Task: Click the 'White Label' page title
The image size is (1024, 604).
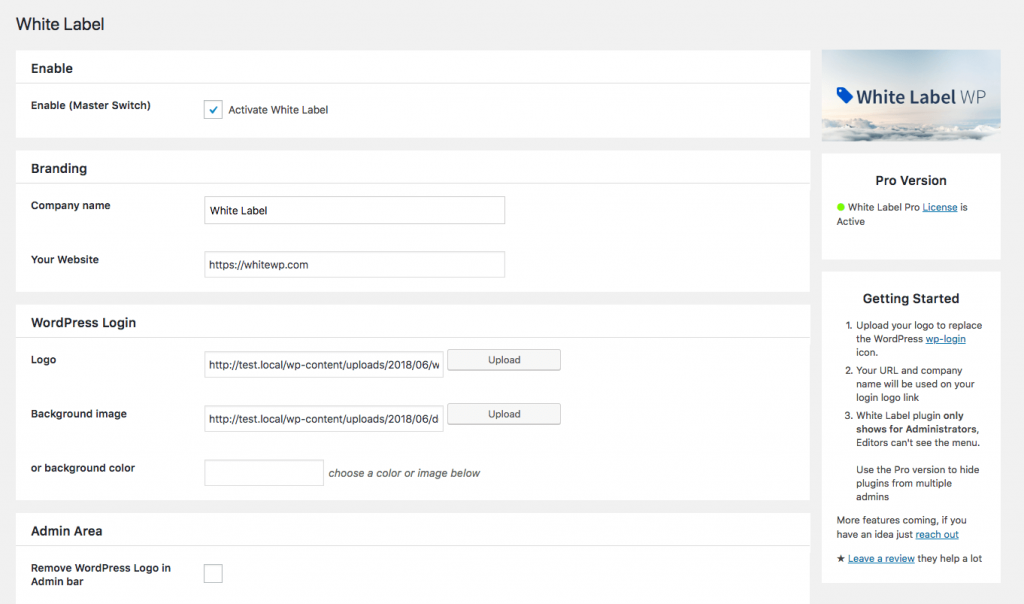Action: (x=60, y=24)
